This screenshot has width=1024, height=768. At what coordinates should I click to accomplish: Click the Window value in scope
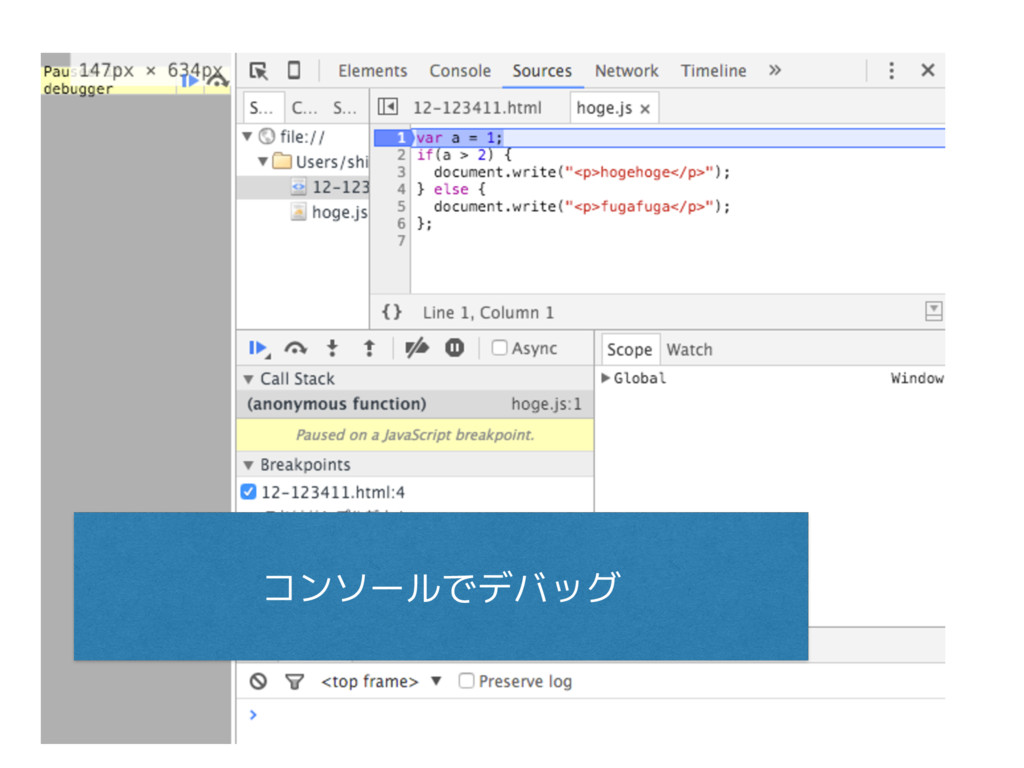917,378
